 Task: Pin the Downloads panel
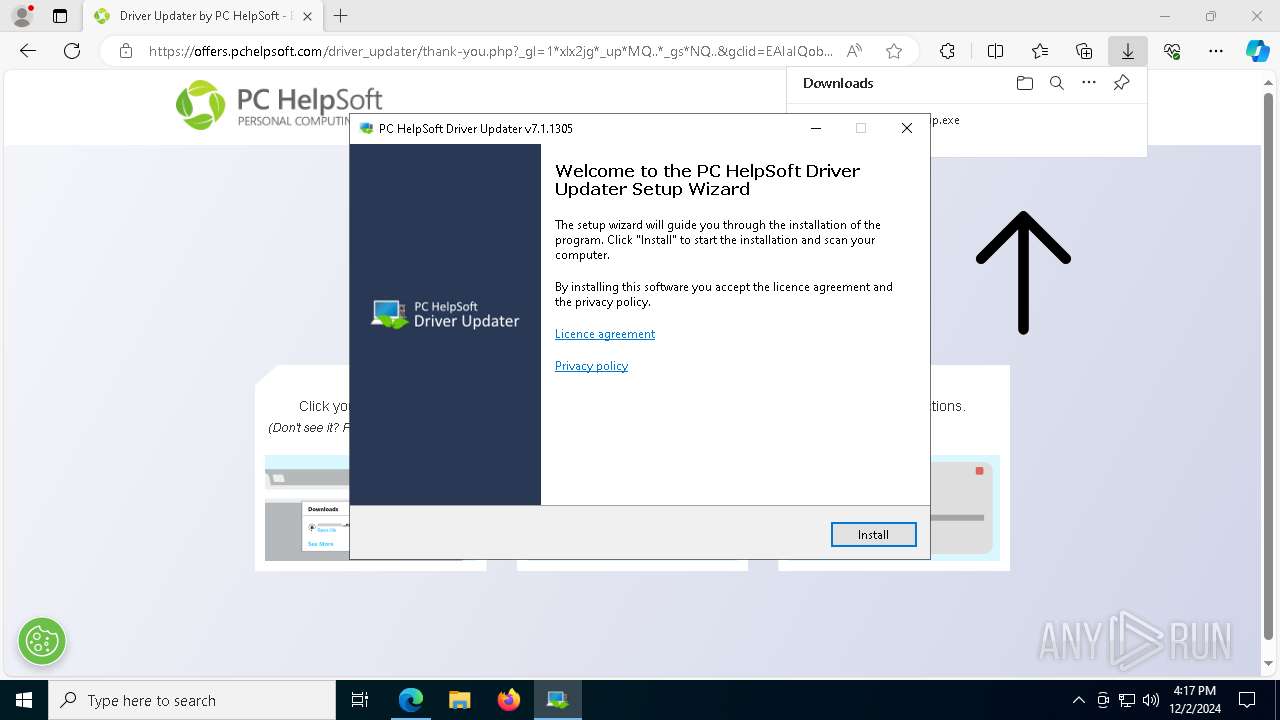(x=1121, y=83)
